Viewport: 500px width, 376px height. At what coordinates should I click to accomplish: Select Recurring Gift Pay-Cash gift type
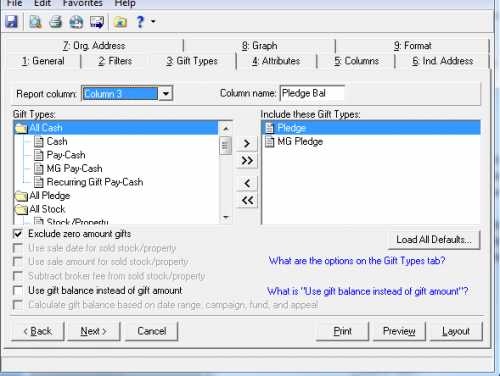(95, 182)
